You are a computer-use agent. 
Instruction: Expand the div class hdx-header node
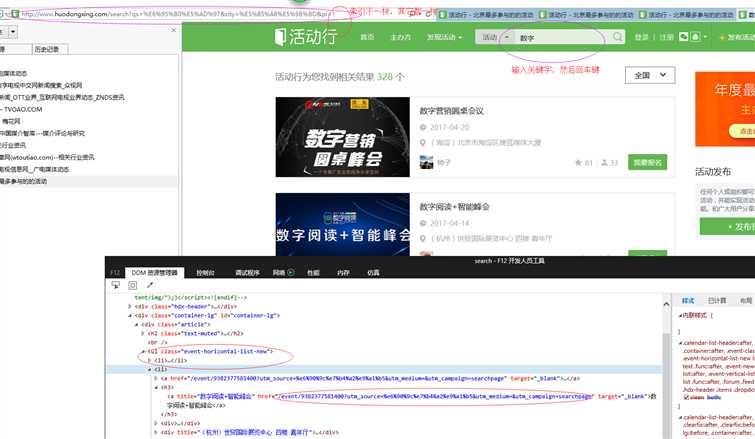pyautogui.click(x=130, y=306)
